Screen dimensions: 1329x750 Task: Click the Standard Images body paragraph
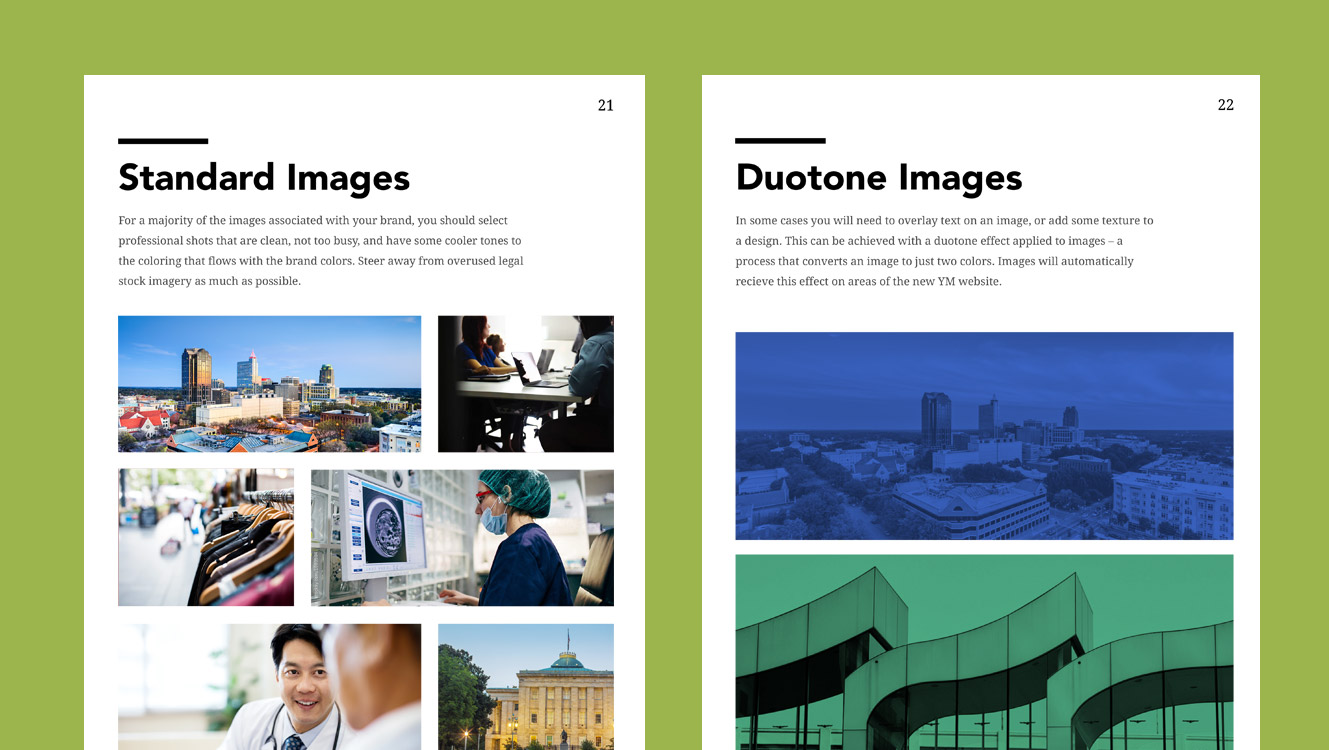(x=321, y=250)
